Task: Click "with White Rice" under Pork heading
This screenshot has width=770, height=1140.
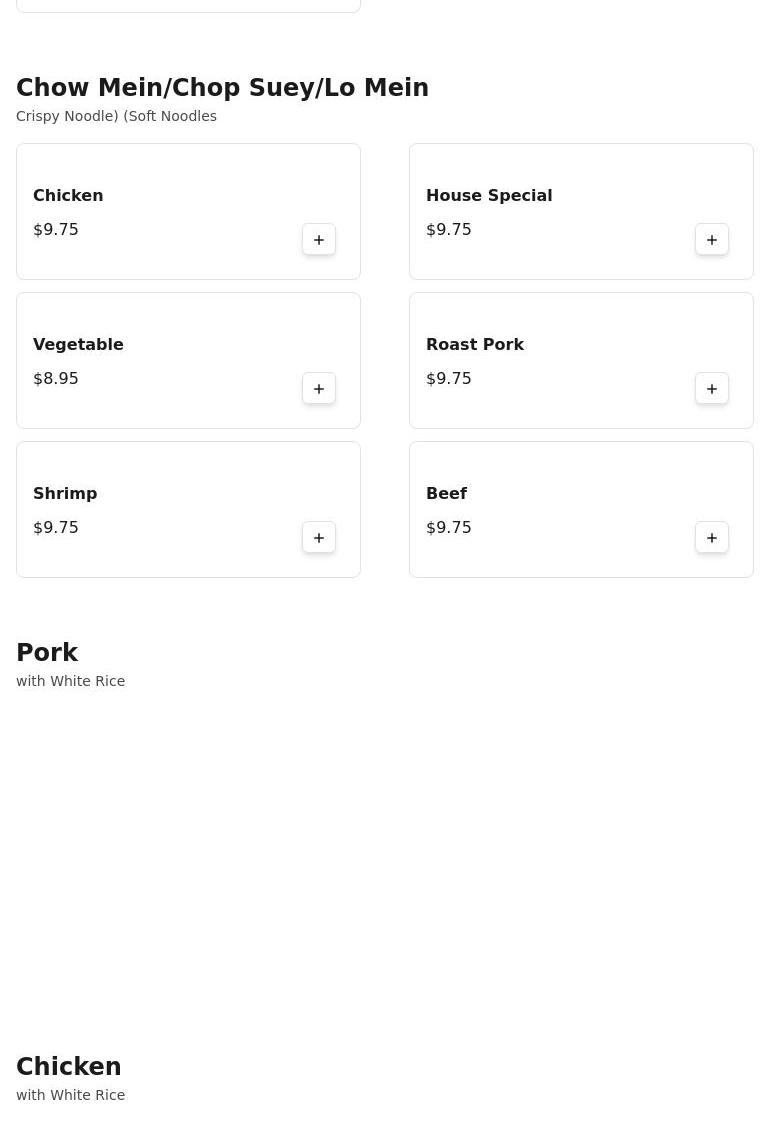Action: pyautogui.click(x=71, y=681)
